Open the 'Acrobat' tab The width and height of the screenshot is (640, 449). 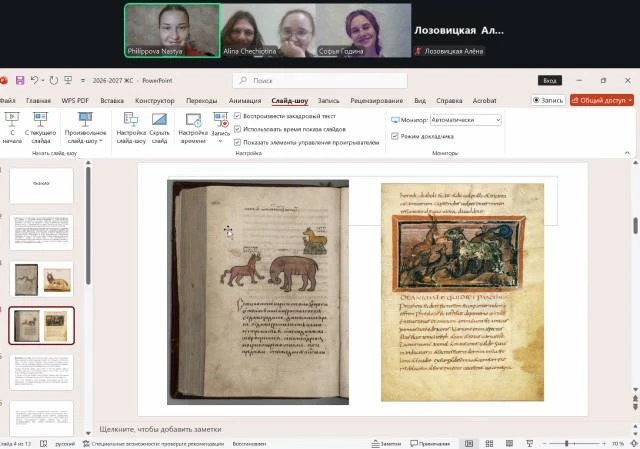pos(484,100)
